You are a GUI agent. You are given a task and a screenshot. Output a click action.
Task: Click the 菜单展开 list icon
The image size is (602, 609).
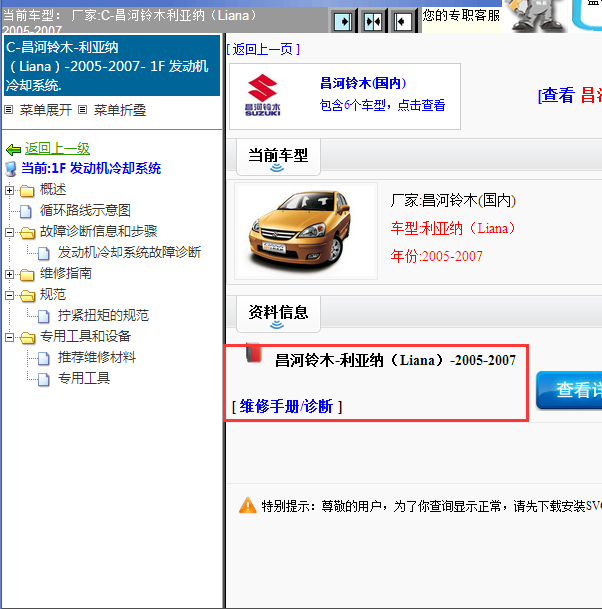(x=9, y=110)
